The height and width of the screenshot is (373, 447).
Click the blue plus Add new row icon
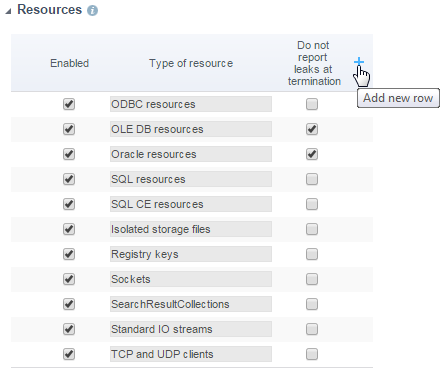[x=359, y=62]
